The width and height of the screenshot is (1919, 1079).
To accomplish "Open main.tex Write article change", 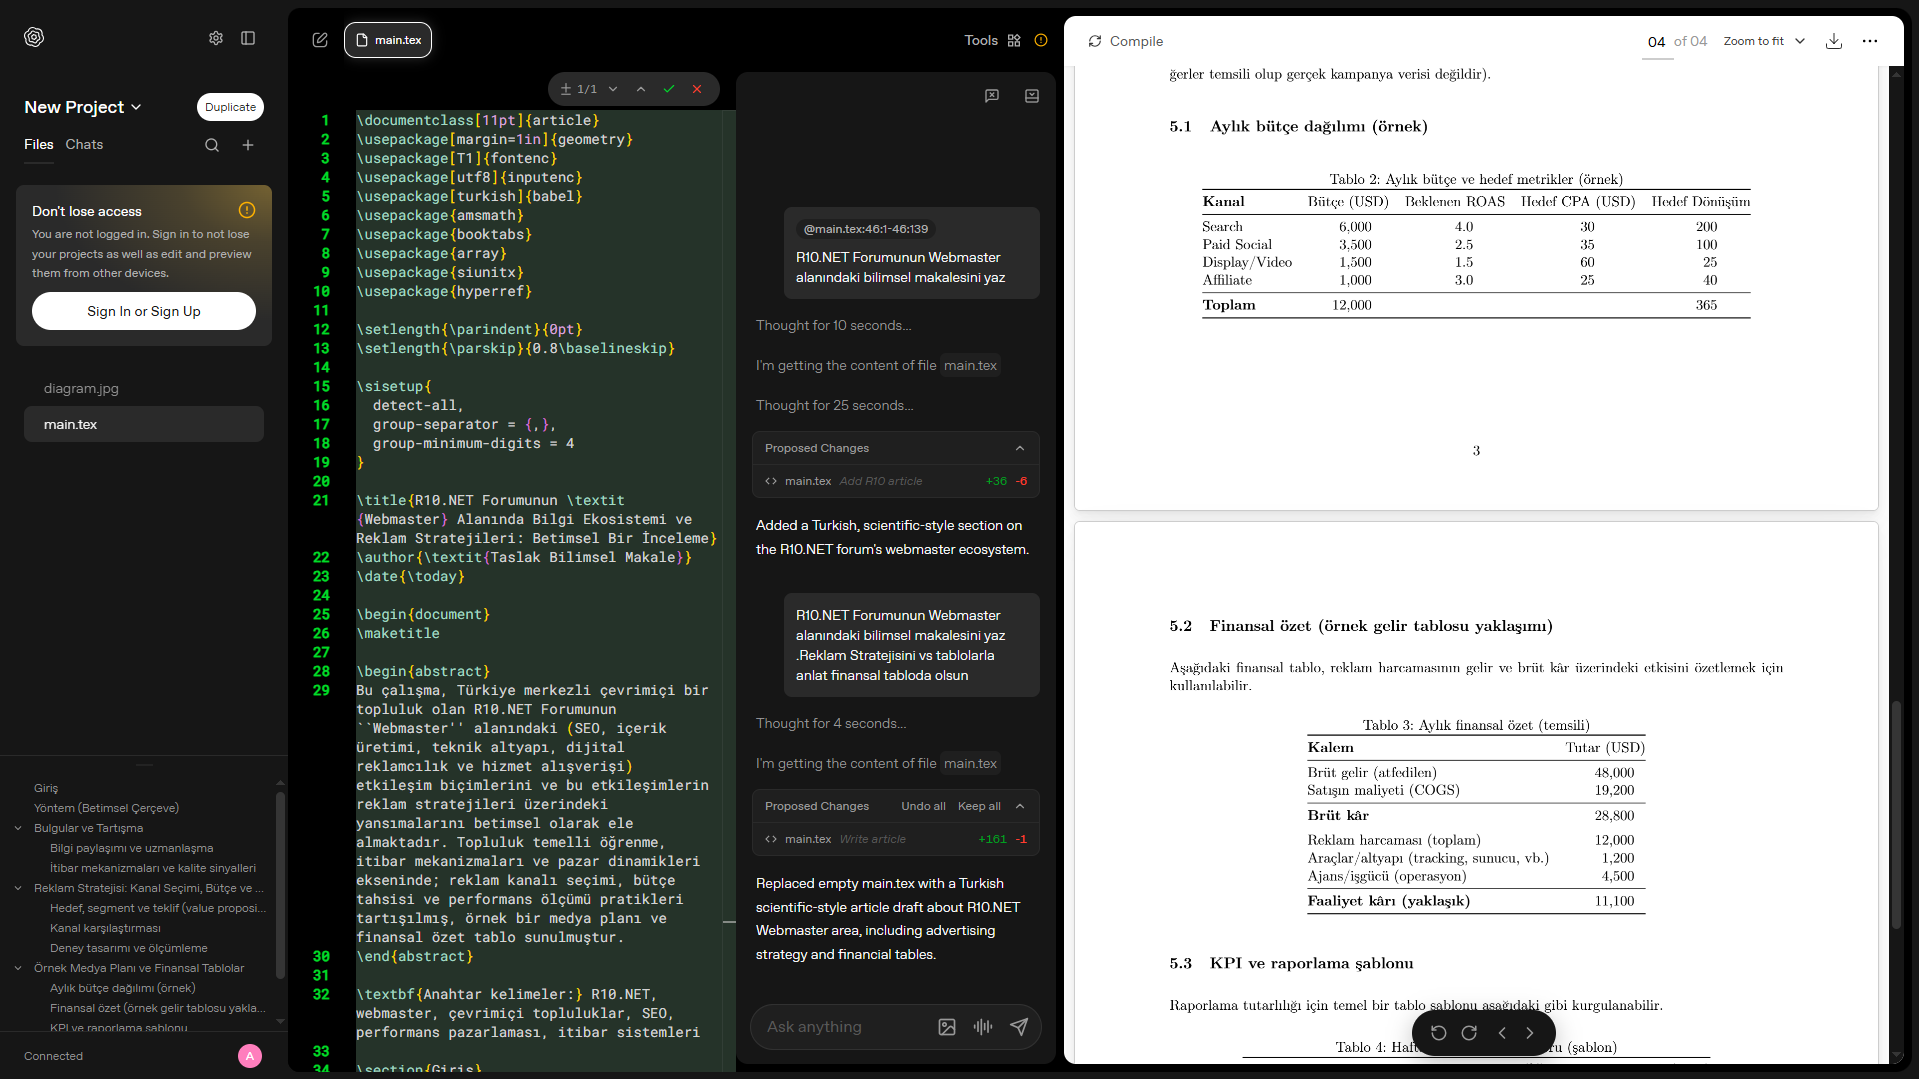I will pyautogui.click(x=896, y=839).
